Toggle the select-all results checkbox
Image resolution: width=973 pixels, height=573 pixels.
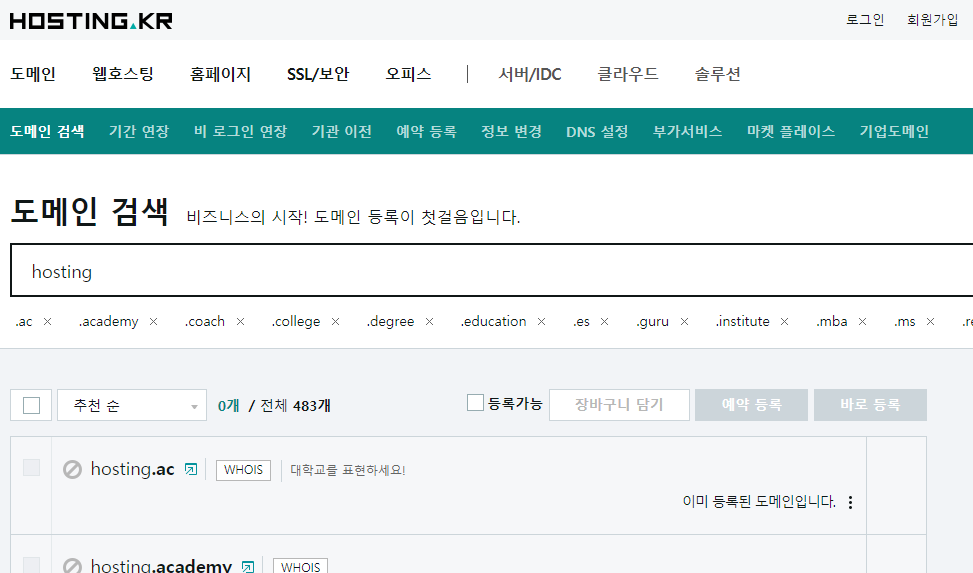31,405
